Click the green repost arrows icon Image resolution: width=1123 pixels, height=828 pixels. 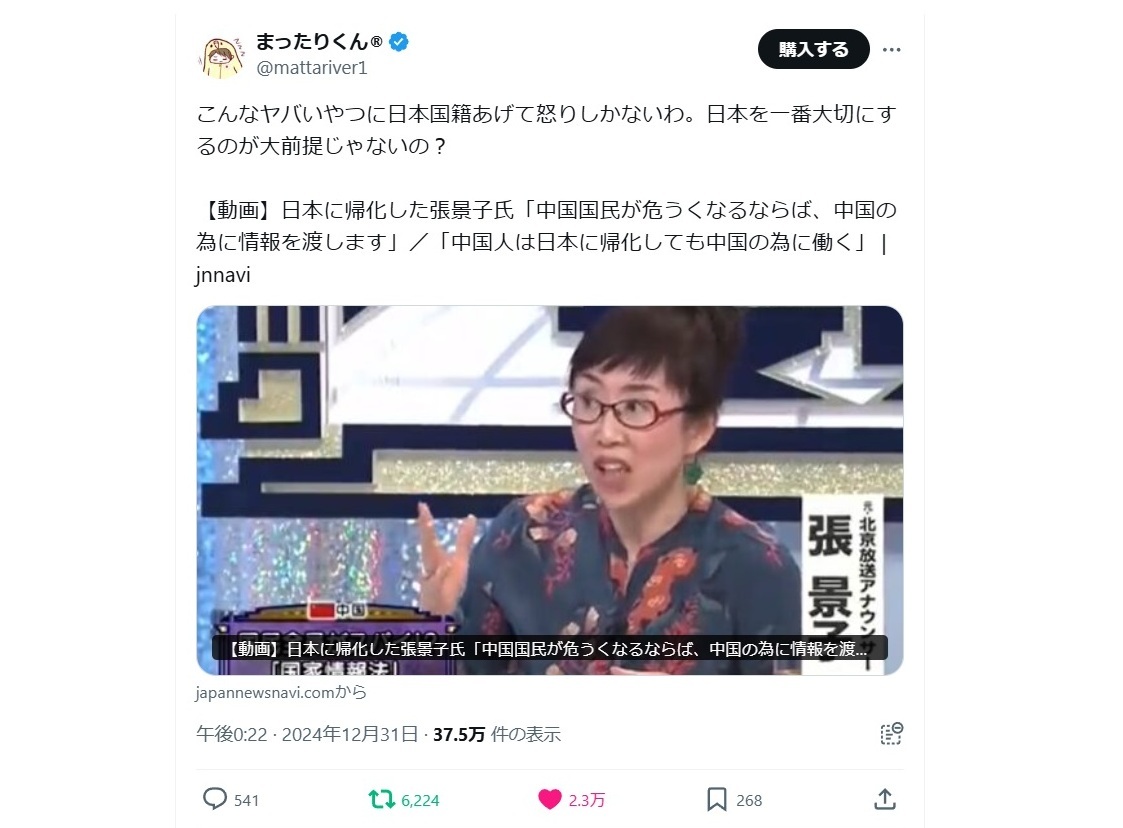[381, 799]
